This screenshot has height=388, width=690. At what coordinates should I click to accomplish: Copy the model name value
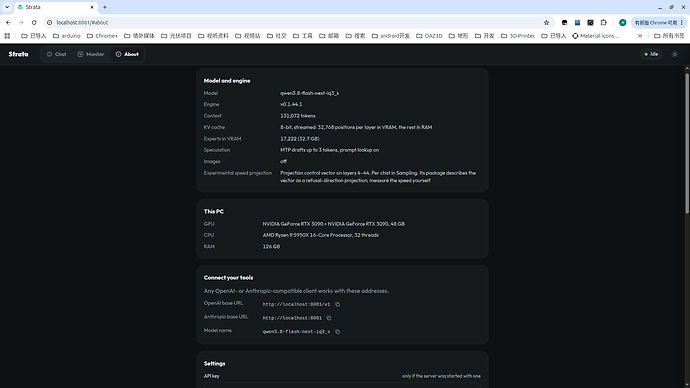pos(338,332)
